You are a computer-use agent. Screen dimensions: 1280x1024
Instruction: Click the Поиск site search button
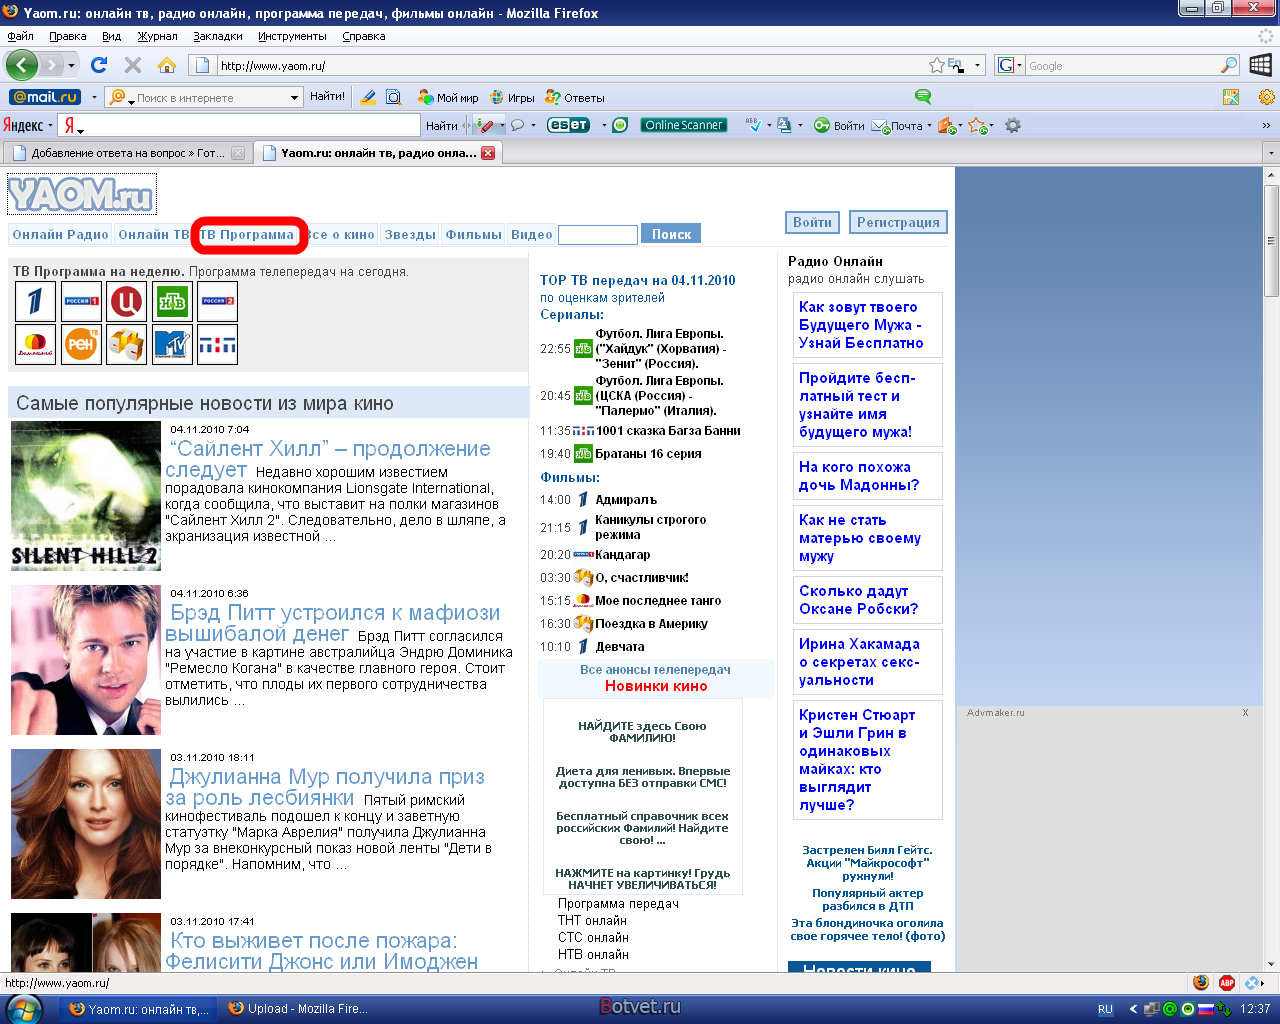(x=671, y=234)
